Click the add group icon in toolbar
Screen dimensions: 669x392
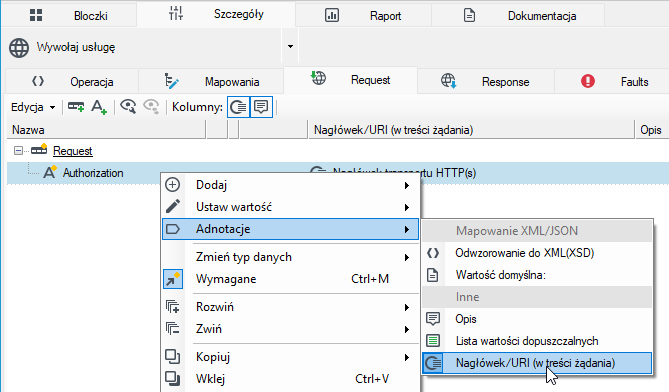point(76,106)
